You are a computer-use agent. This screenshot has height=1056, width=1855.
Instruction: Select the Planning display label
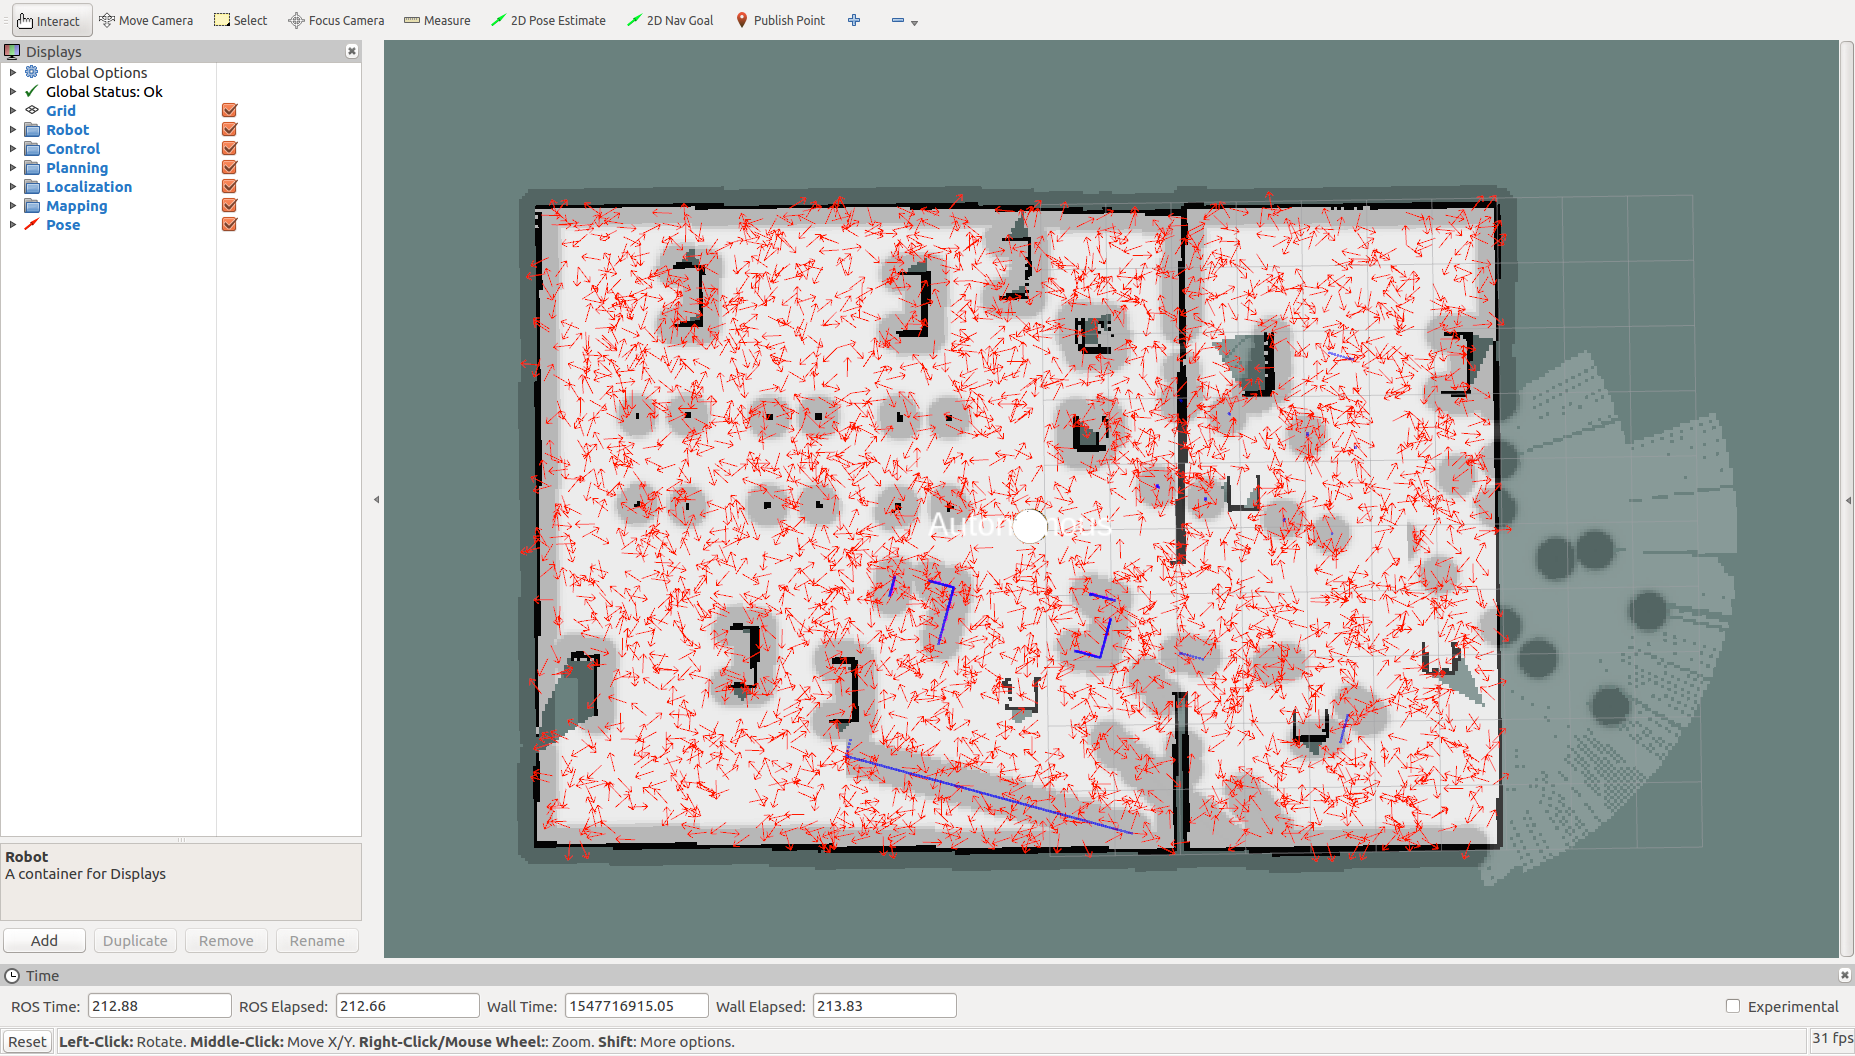(x=77, y=167)
